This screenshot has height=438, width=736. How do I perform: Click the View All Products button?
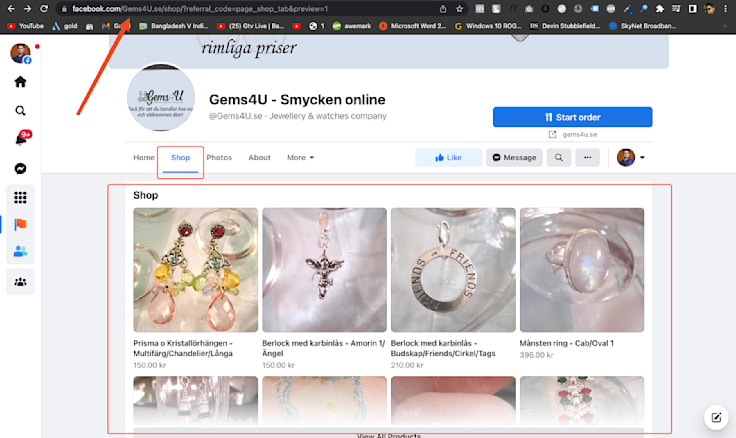coord(389,434)
